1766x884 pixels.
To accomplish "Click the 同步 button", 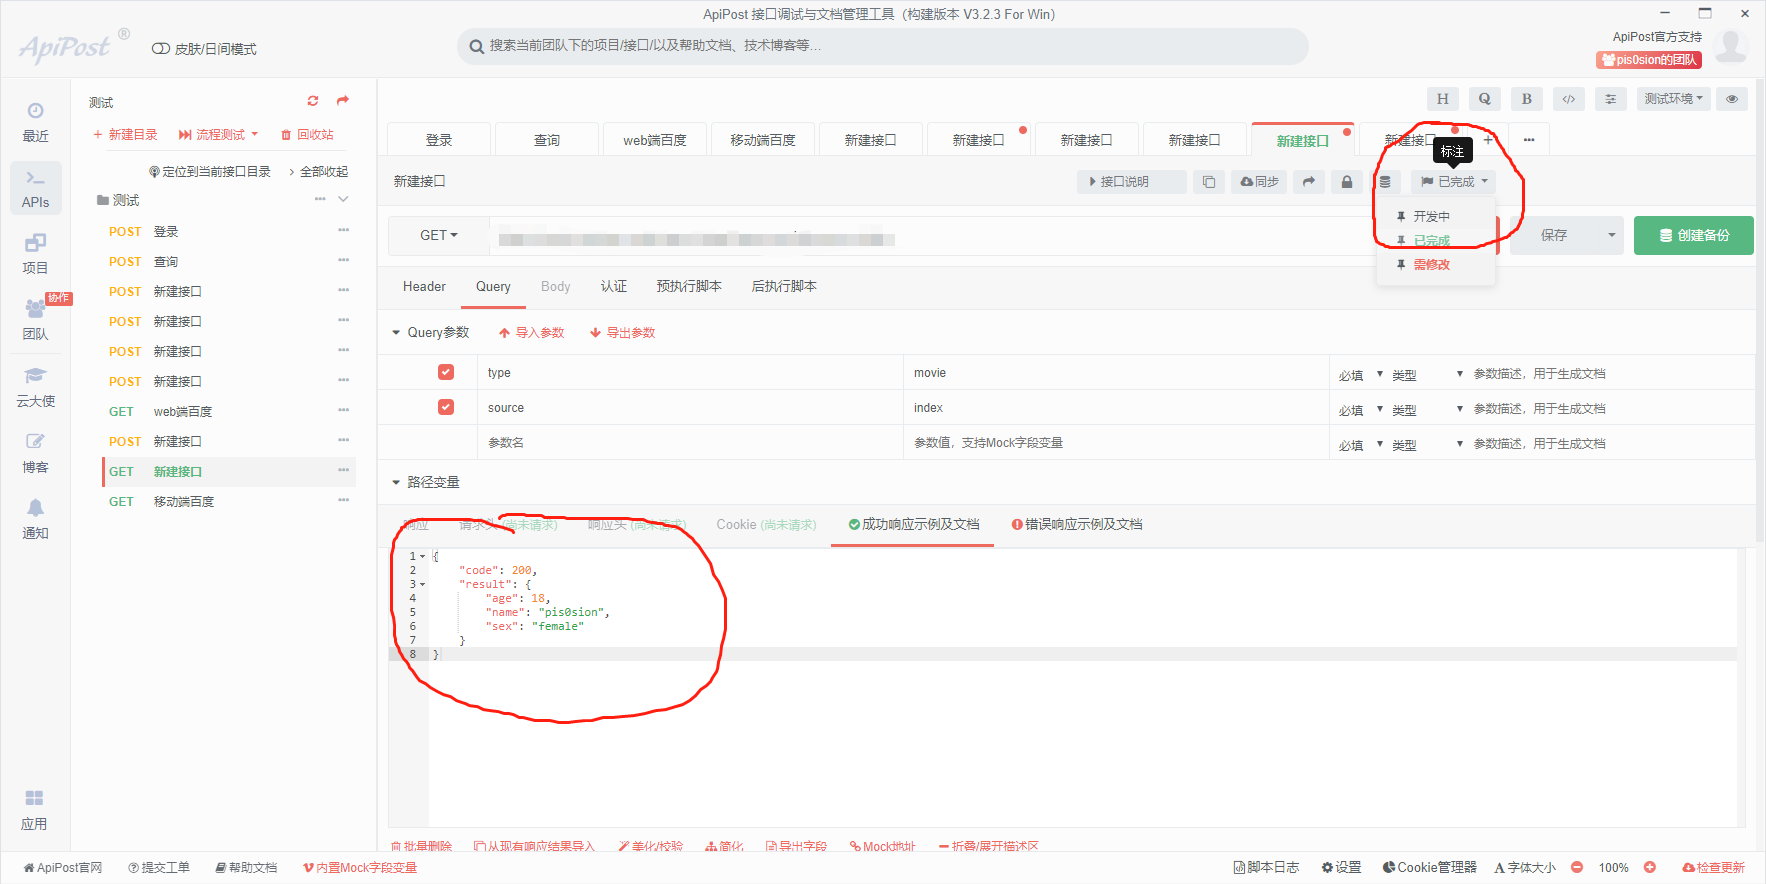I will (x=1259, y=182).
